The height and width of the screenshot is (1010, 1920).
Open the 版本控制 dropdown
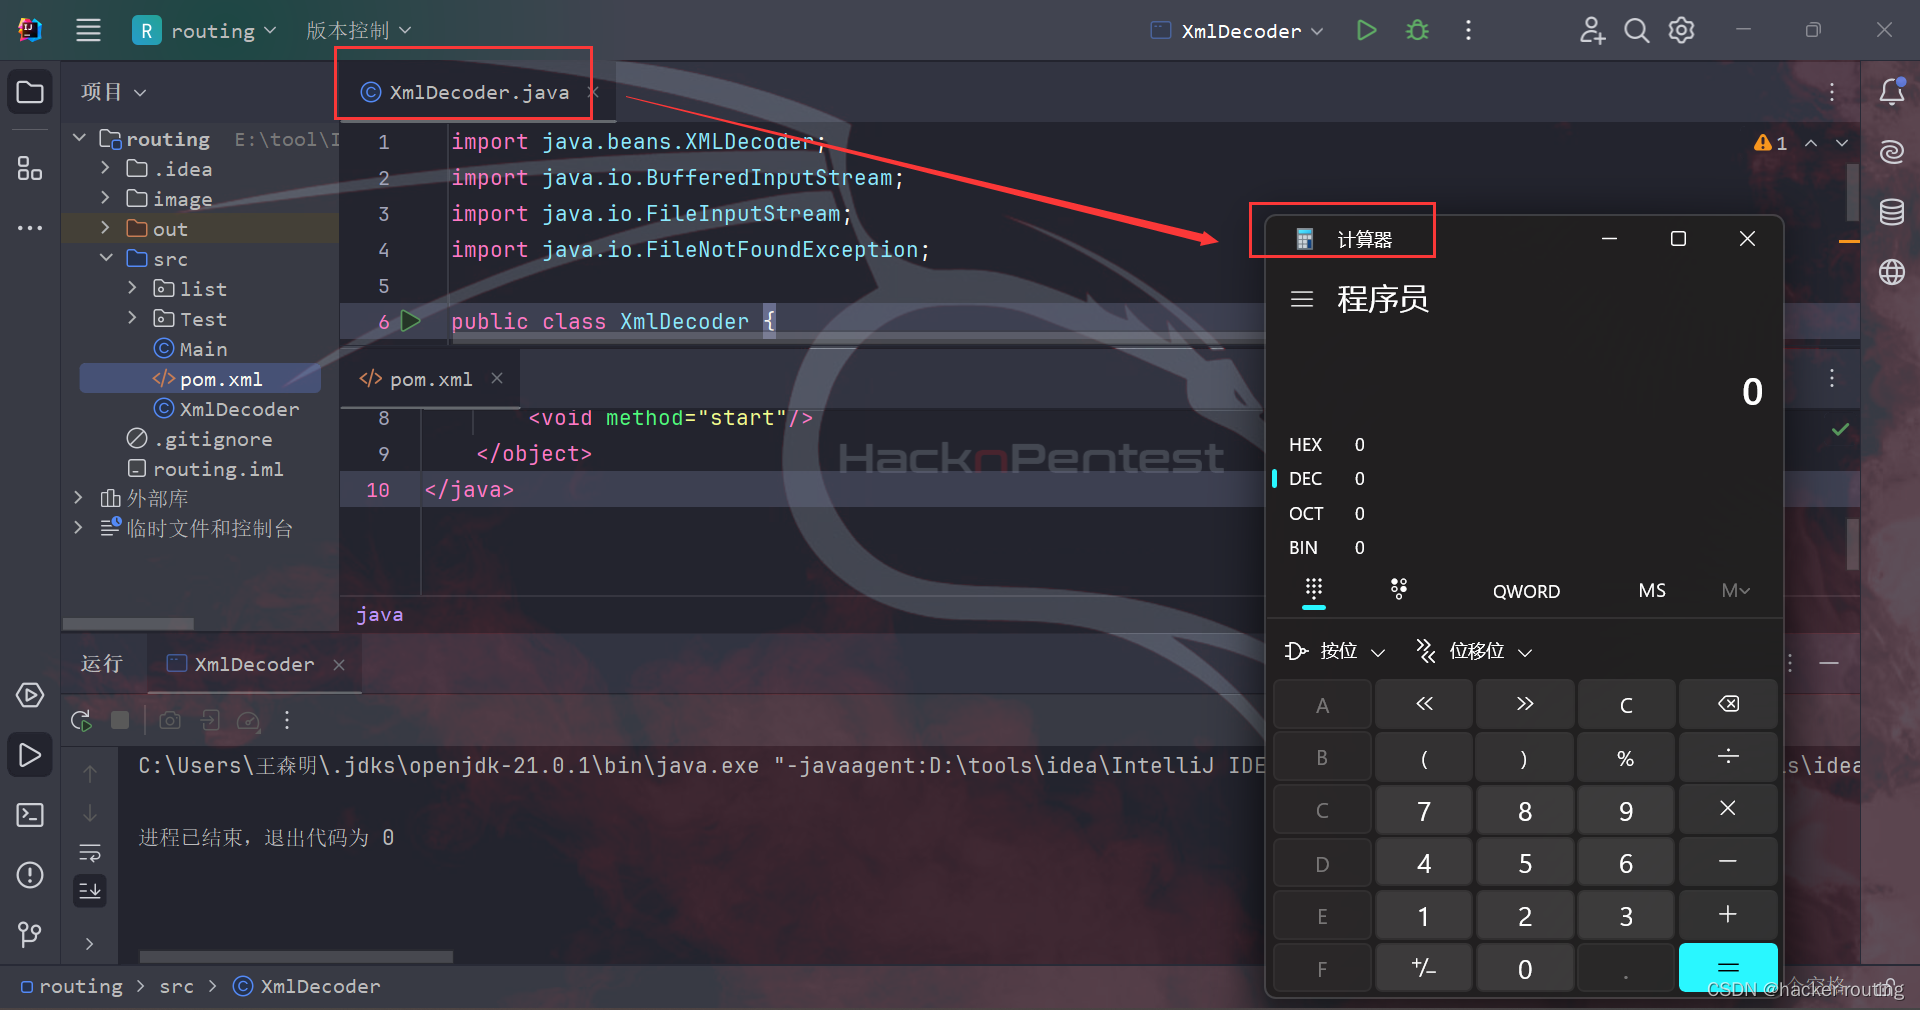tap(358, 30)
